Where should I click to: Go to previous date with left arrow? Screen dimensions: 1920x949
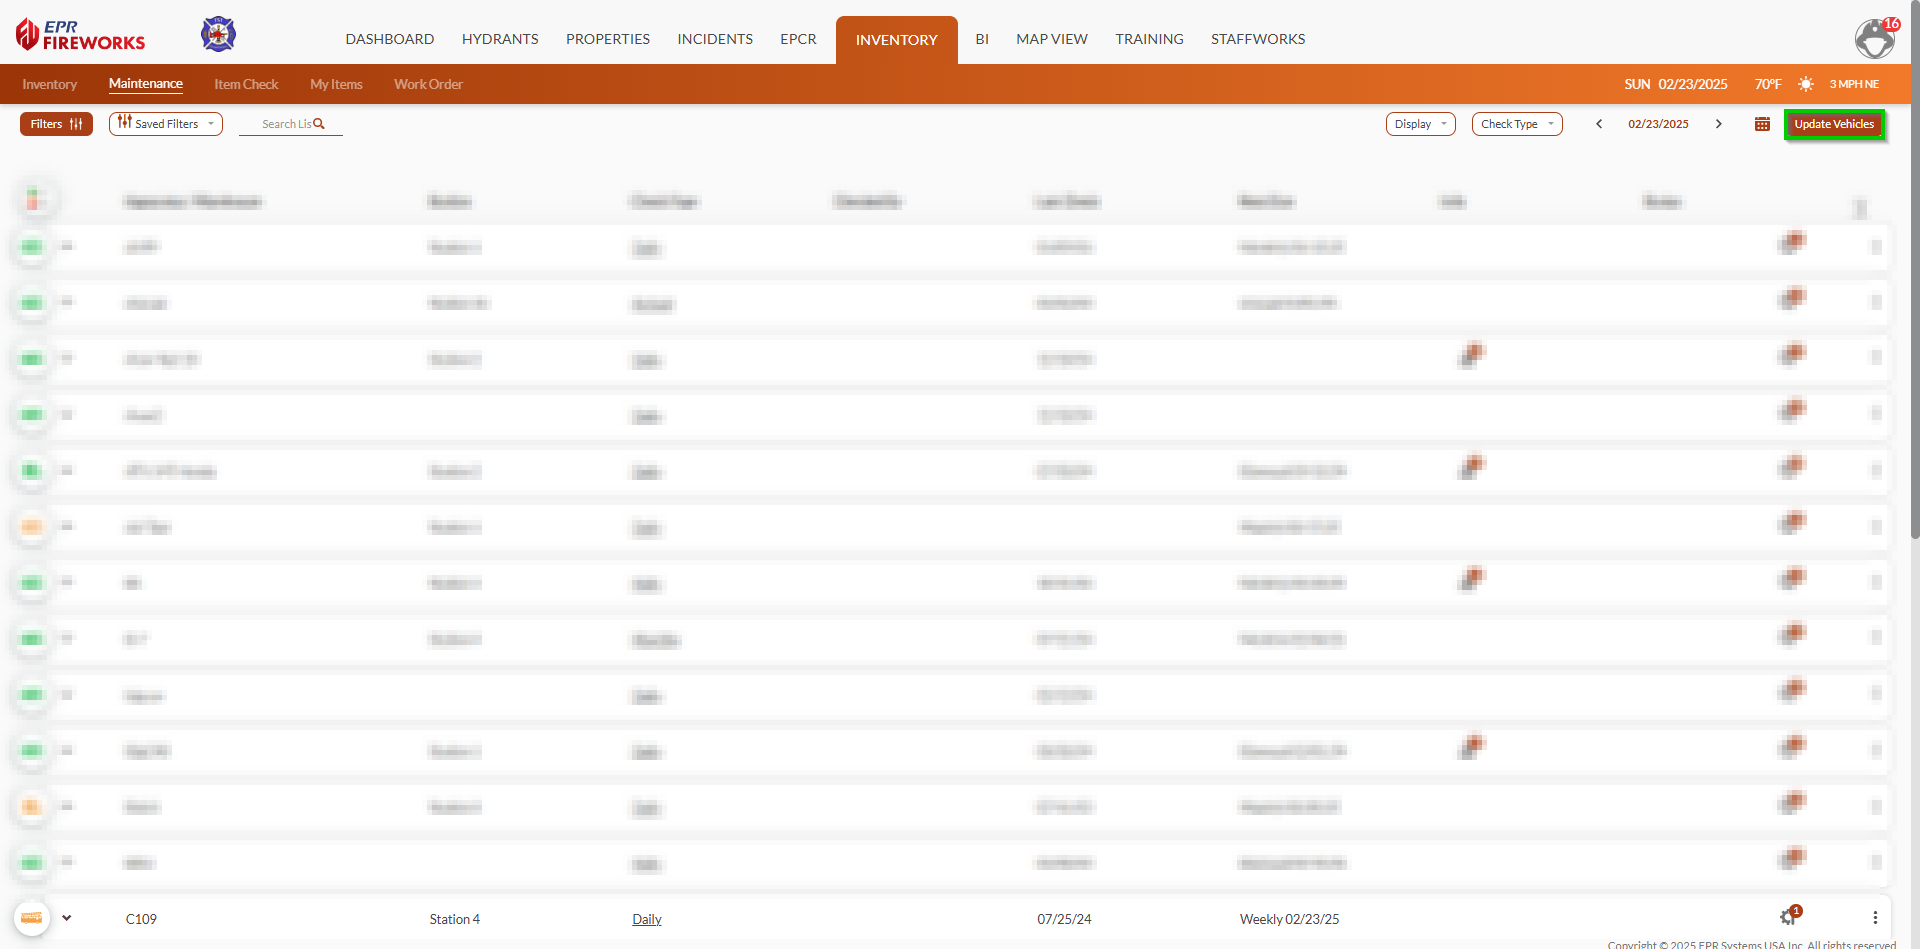[1599, 124]
